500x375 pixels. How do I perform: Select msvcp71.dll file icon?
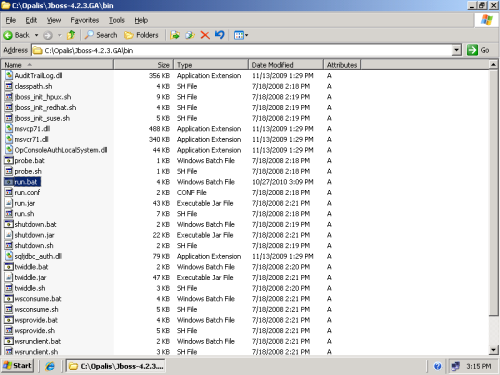click(9, 129)
